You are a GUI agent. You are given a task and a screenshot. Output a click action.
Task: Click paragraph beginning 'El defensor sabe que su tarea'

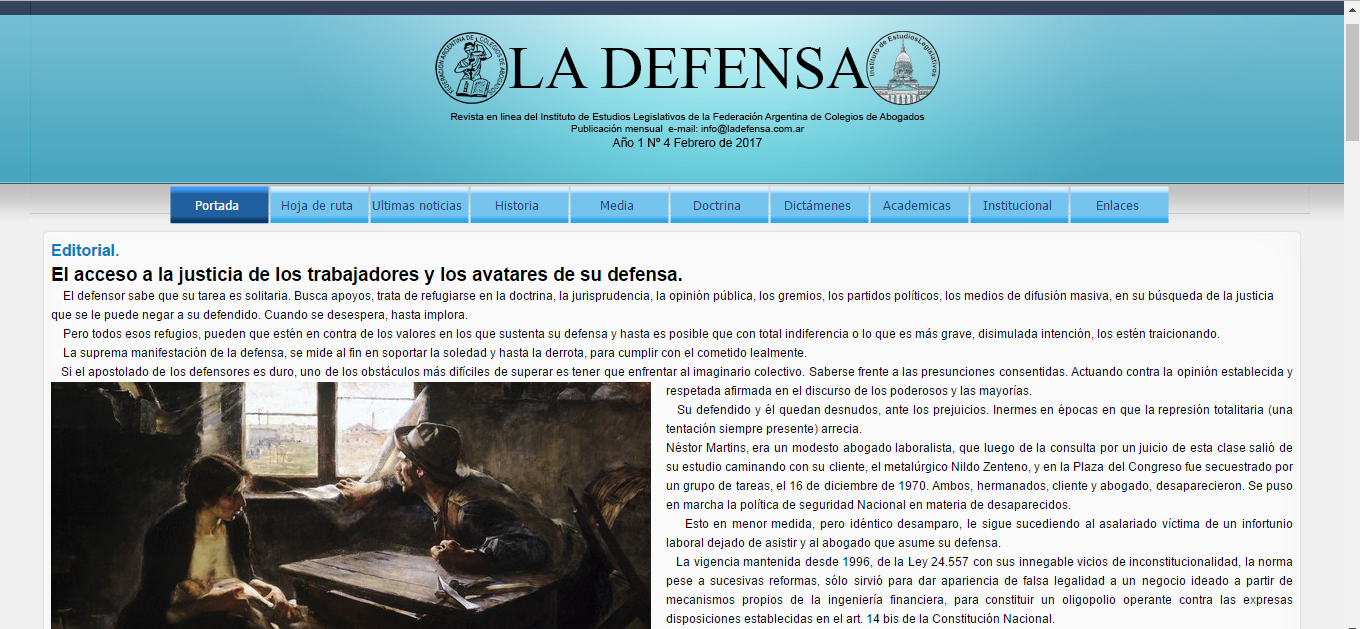click(x=663, y=305)
